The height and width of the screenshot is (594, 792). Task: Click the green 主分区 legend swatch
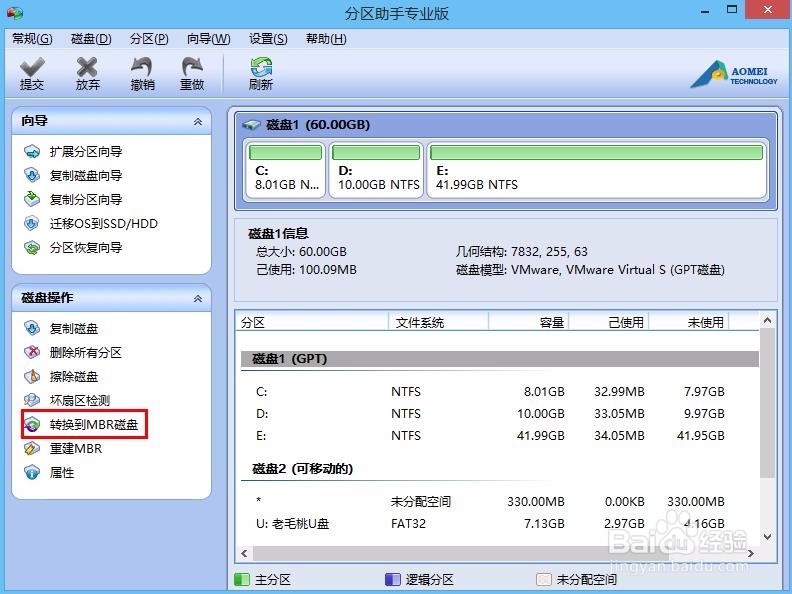pos(242,579)
